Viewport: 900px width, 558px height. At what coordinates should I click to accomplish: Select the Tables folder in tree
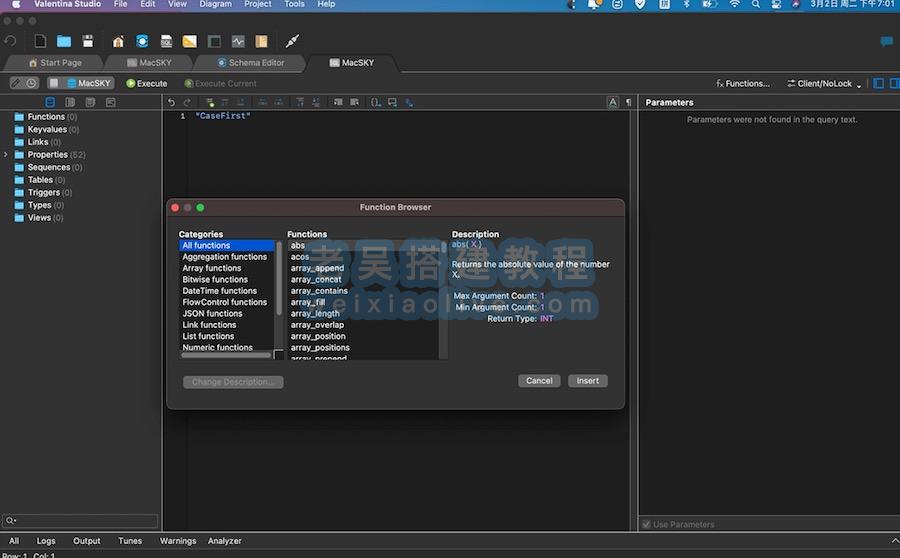click(40, 180)
